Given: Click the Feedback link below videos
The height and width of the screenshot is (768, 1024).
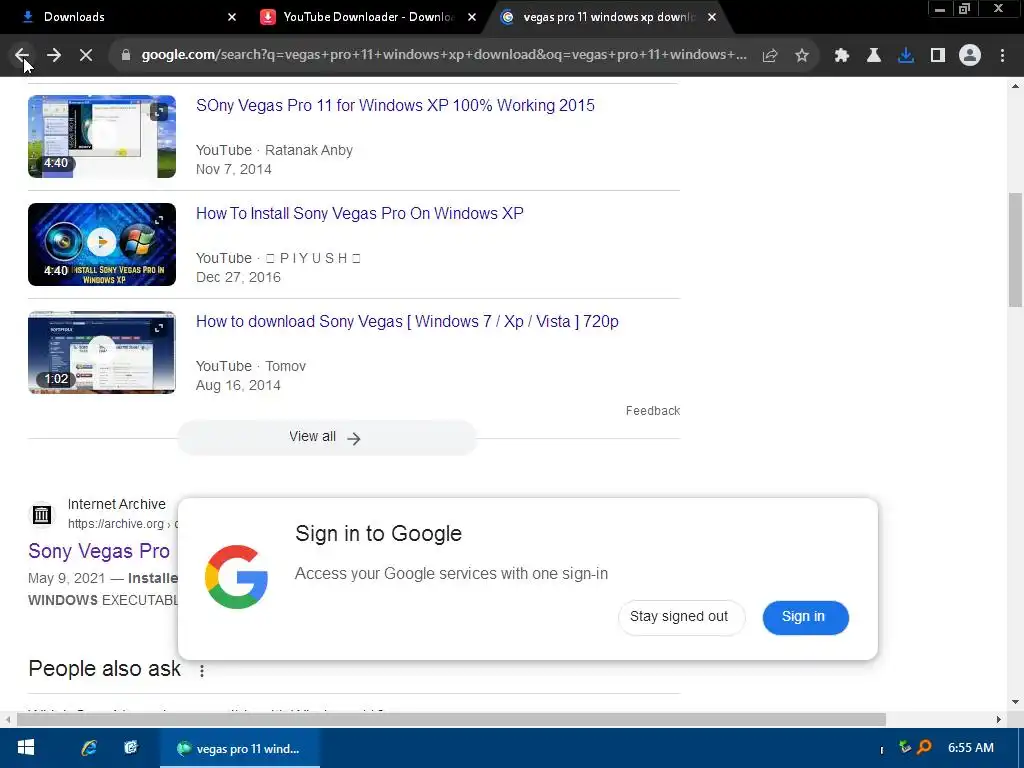Looking at the screenshot, I should pos(652,411).
